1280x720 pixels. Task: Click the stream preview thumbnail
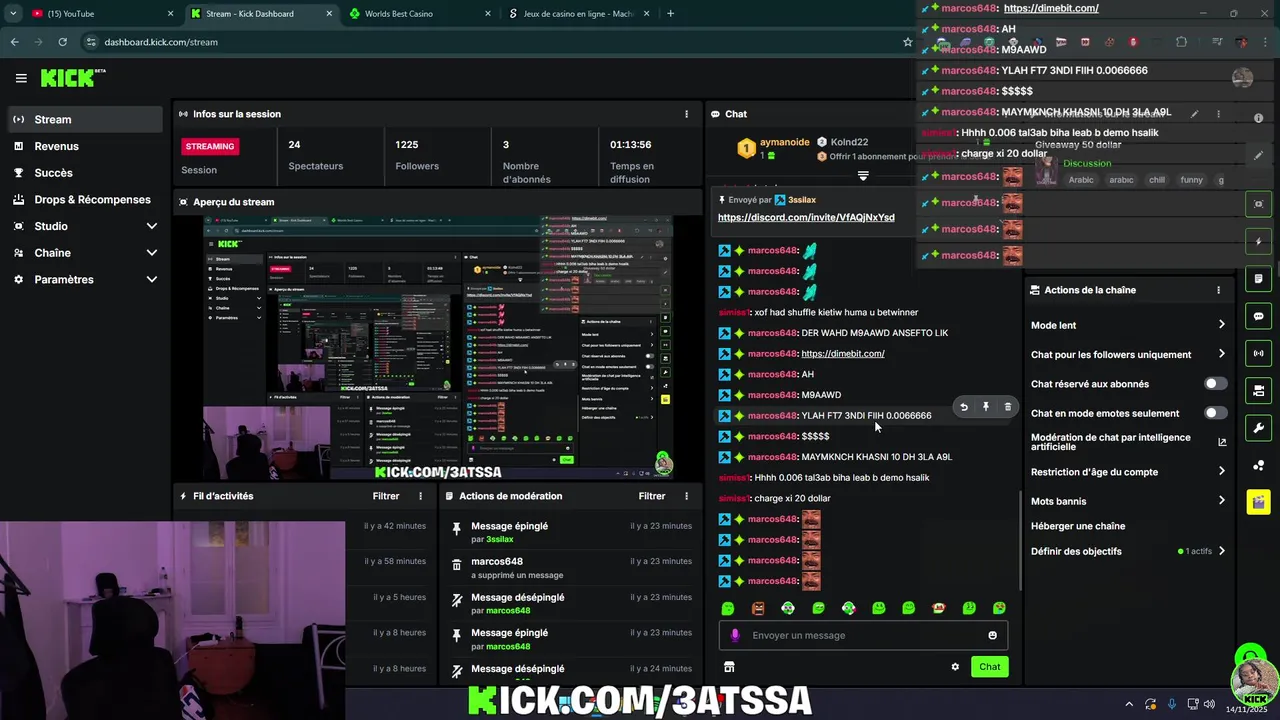[x=438, y=348]
